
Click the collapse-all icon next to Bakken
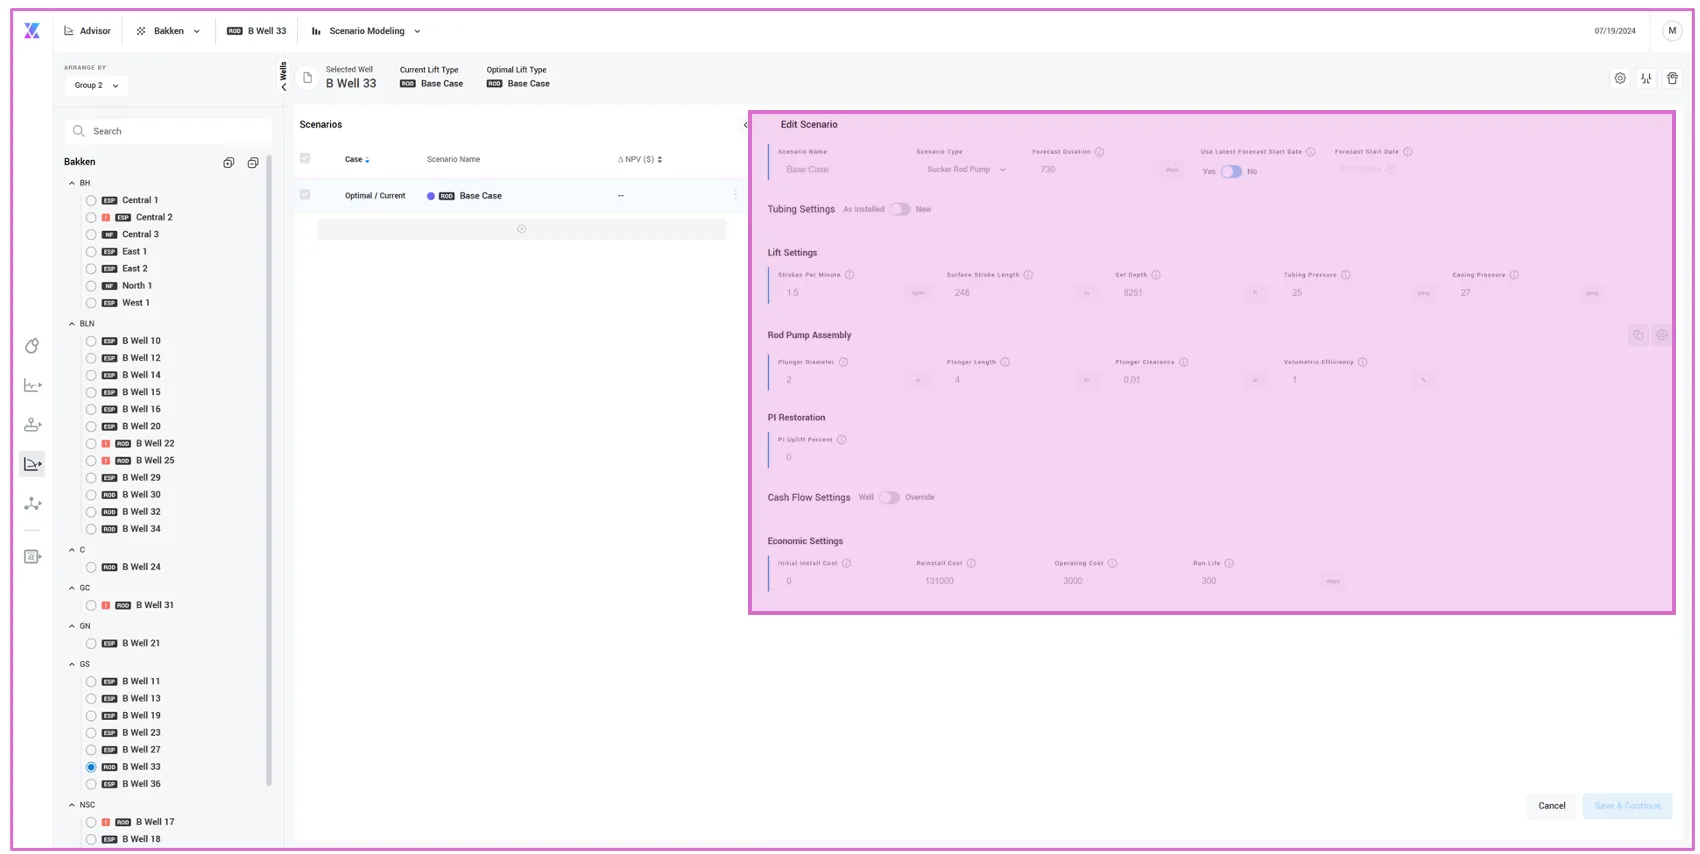(253, 162)
